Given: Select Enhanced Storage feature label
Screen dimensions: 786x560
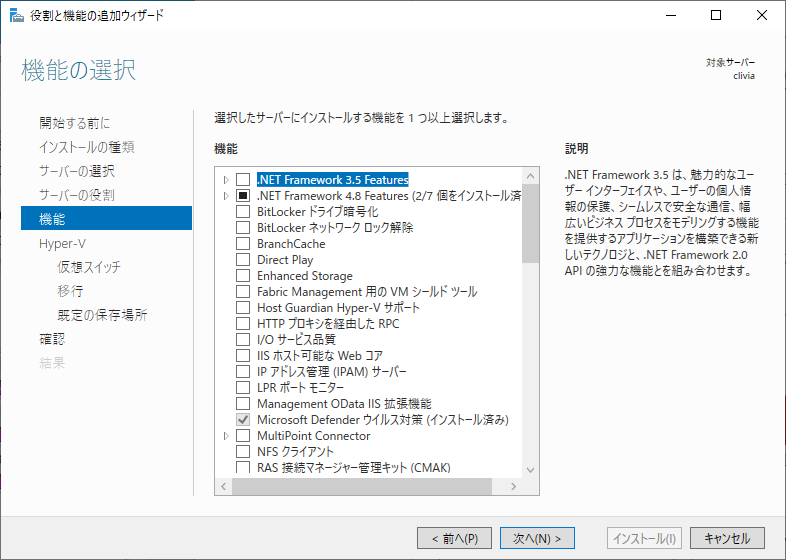Looking at the screenshot, I should [304, 276].
